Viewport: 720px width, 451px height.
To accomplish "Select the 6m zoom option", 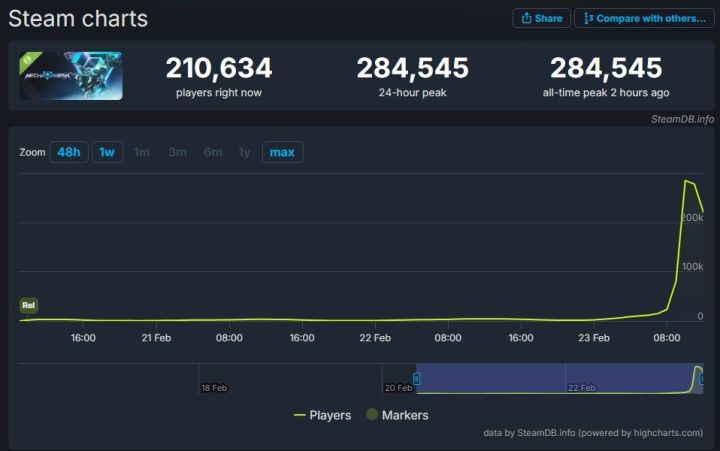I will (213, 152).
